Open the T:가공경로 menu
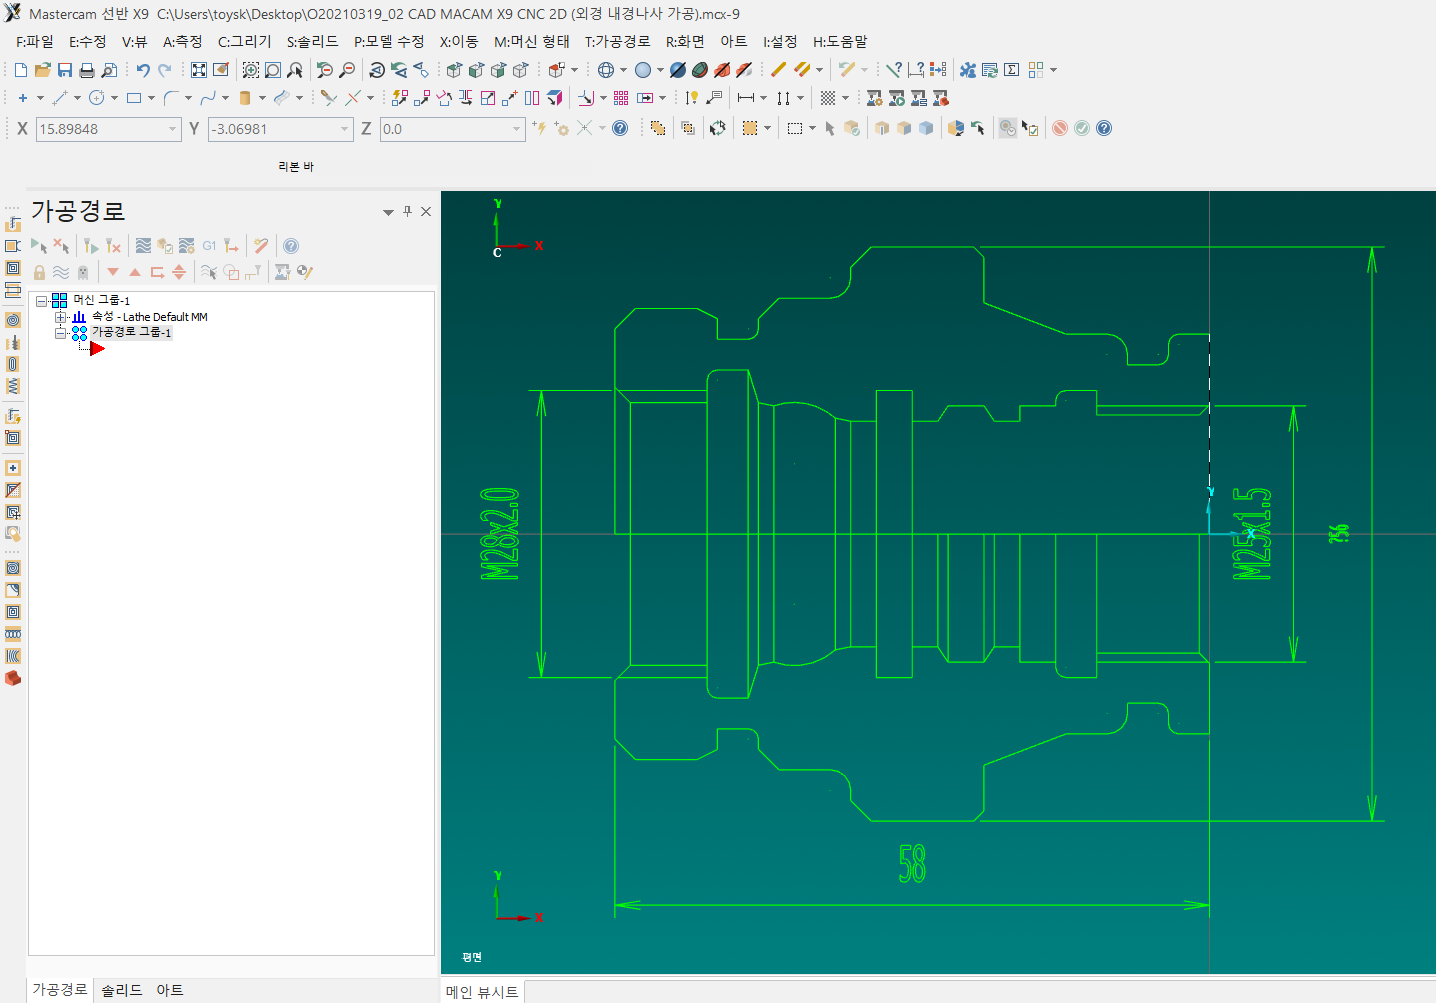 click(x=617, y=41)
